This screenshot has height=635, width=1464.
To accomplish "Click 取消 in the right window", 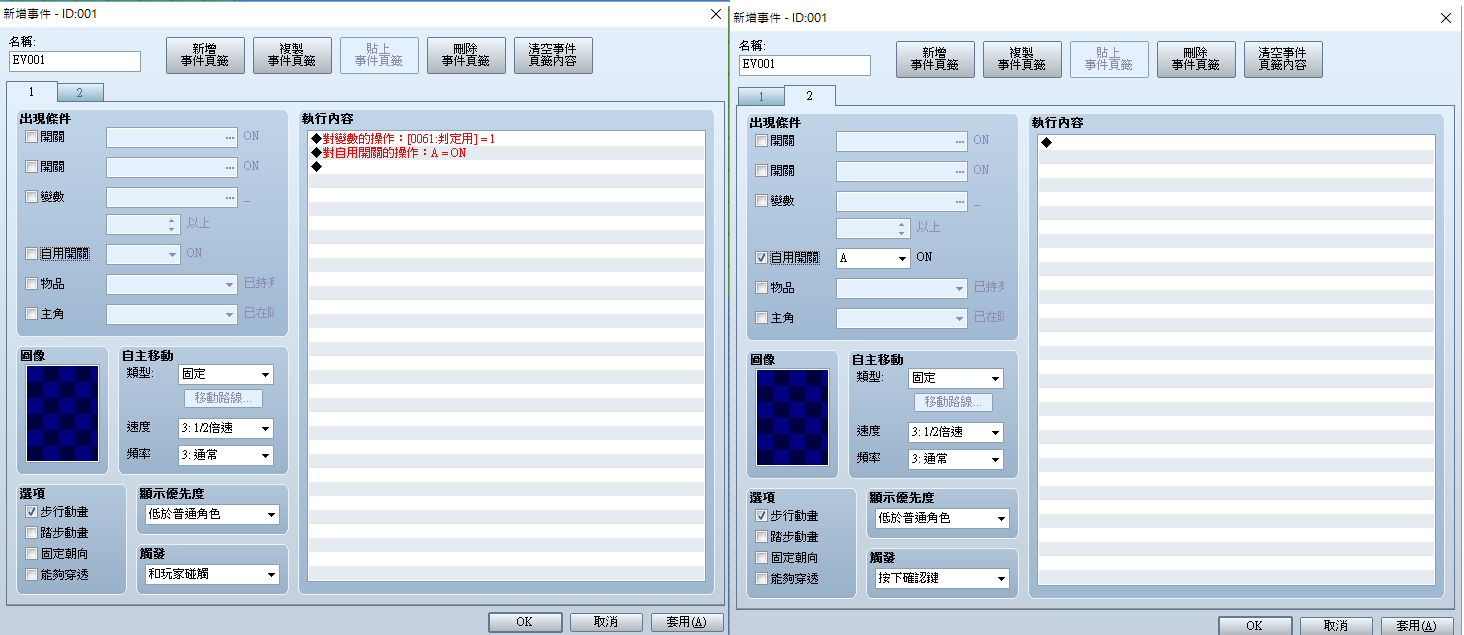I will coord(1336,626).
